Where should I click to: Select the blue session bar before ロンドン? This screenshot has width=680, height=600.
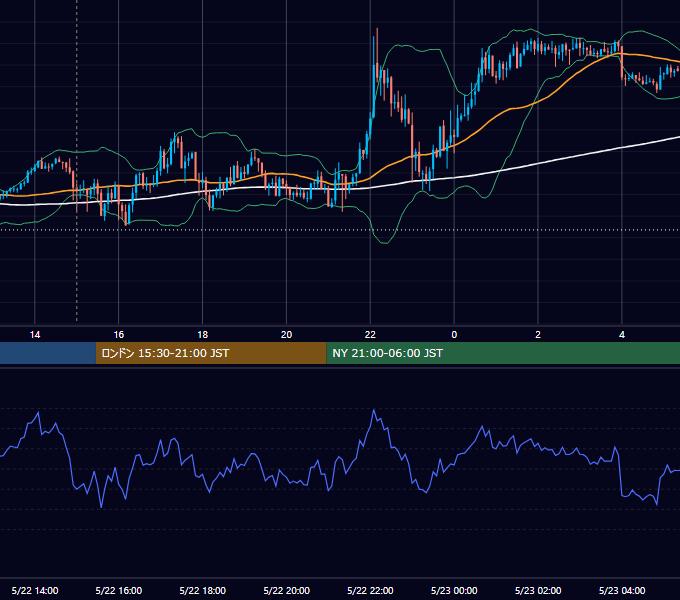(48, 353)
